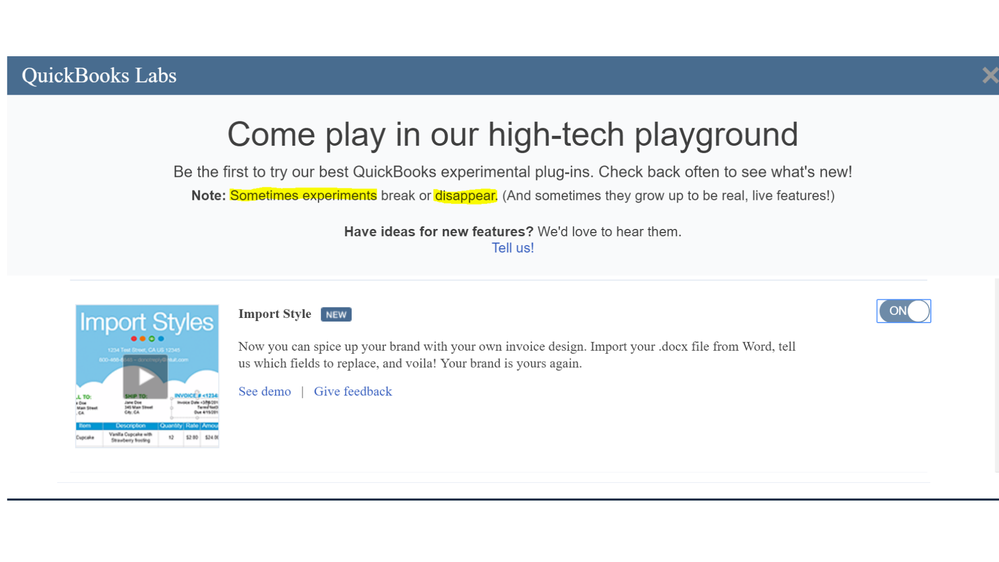This screenshot has width=999, height=562.
Task: Click the Have ideas for new features text
Action: [x=438, y=231]
